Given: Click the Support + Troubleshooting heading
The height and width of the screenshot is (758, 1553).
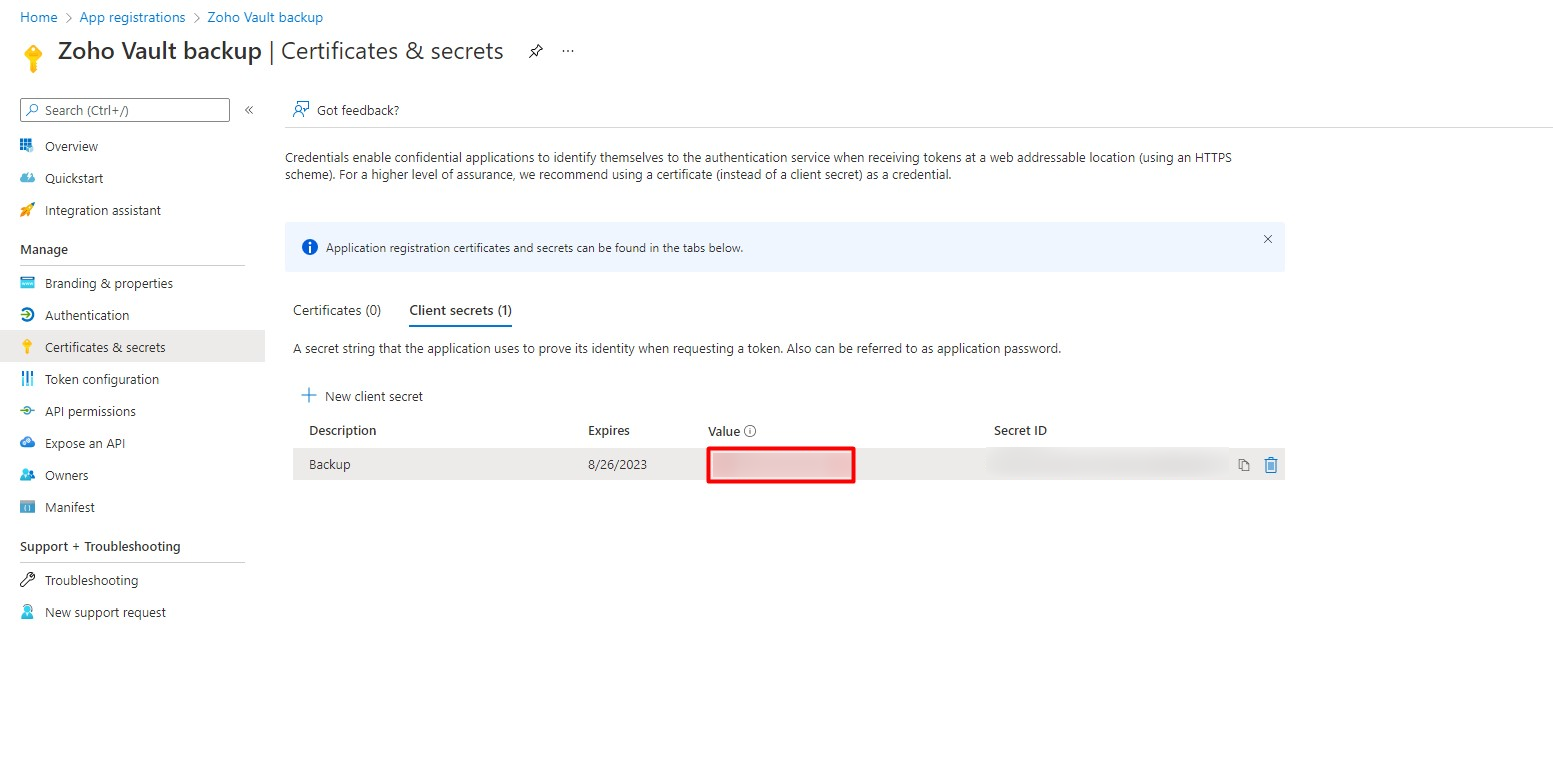Looking at the screenshot, I should tap(100, 547).
